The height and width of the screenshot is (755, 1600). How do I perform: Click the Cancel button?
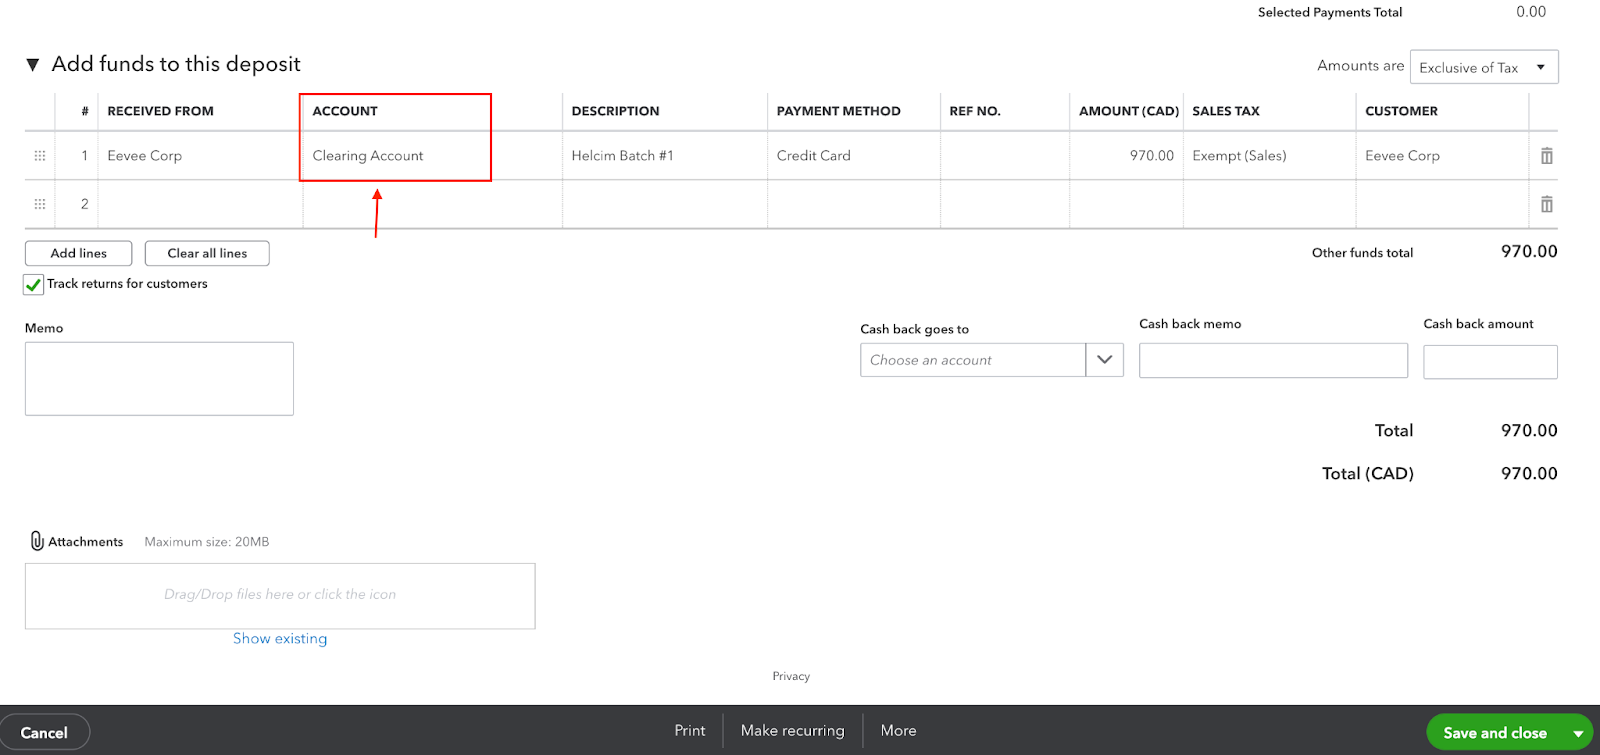44,733
